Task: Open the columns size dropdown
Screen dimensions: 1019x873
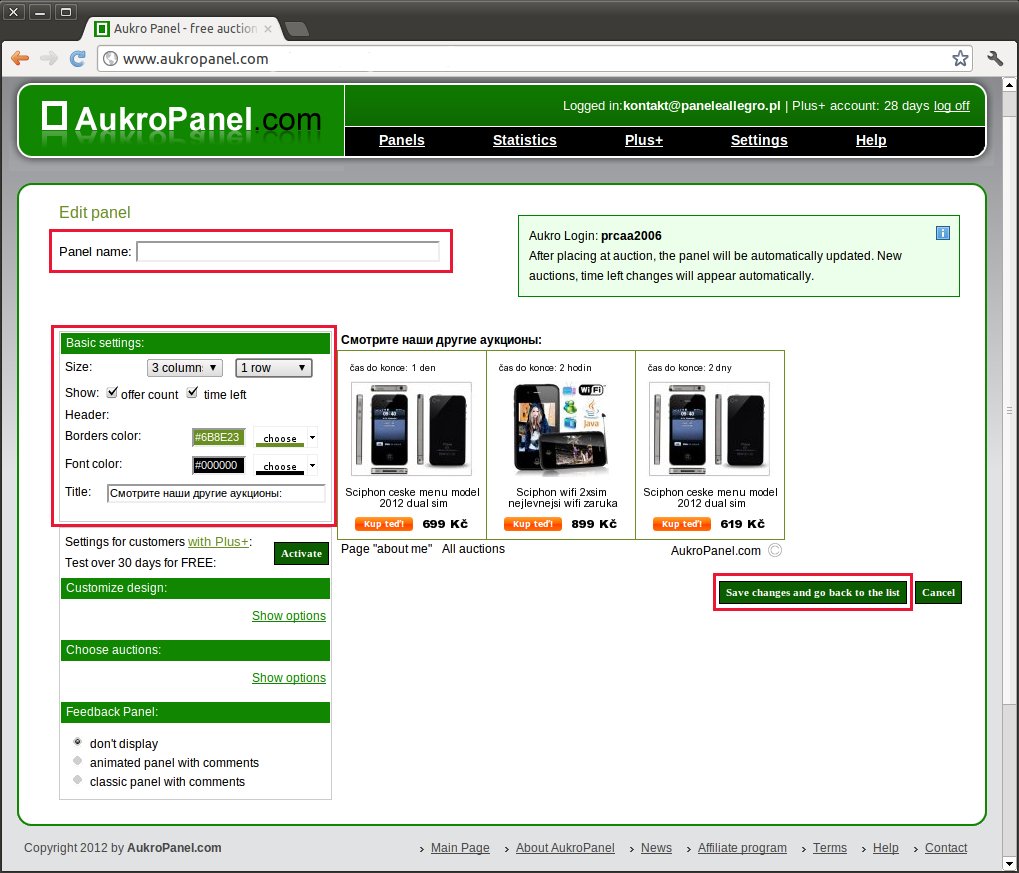Action: pyautogui.click(x=185, y=368)
